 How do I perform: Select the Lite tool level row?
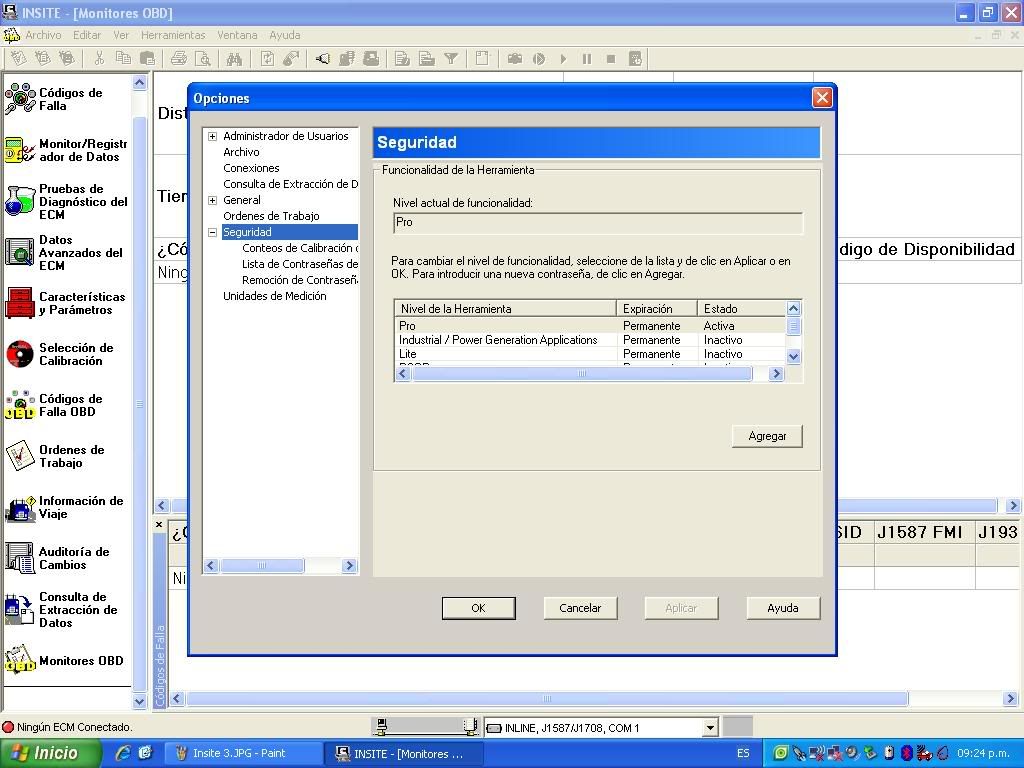pyautogui.click(x=590, y=354)
